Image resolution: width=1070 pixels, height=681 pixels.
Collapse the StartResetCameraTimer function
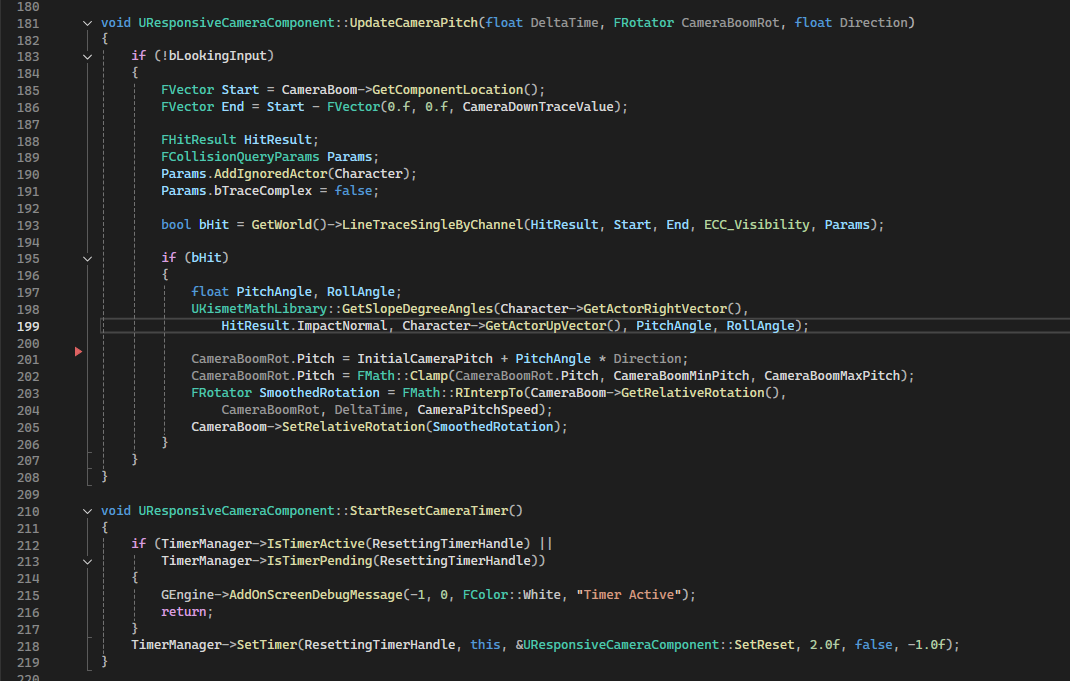(x=88, y=511)
